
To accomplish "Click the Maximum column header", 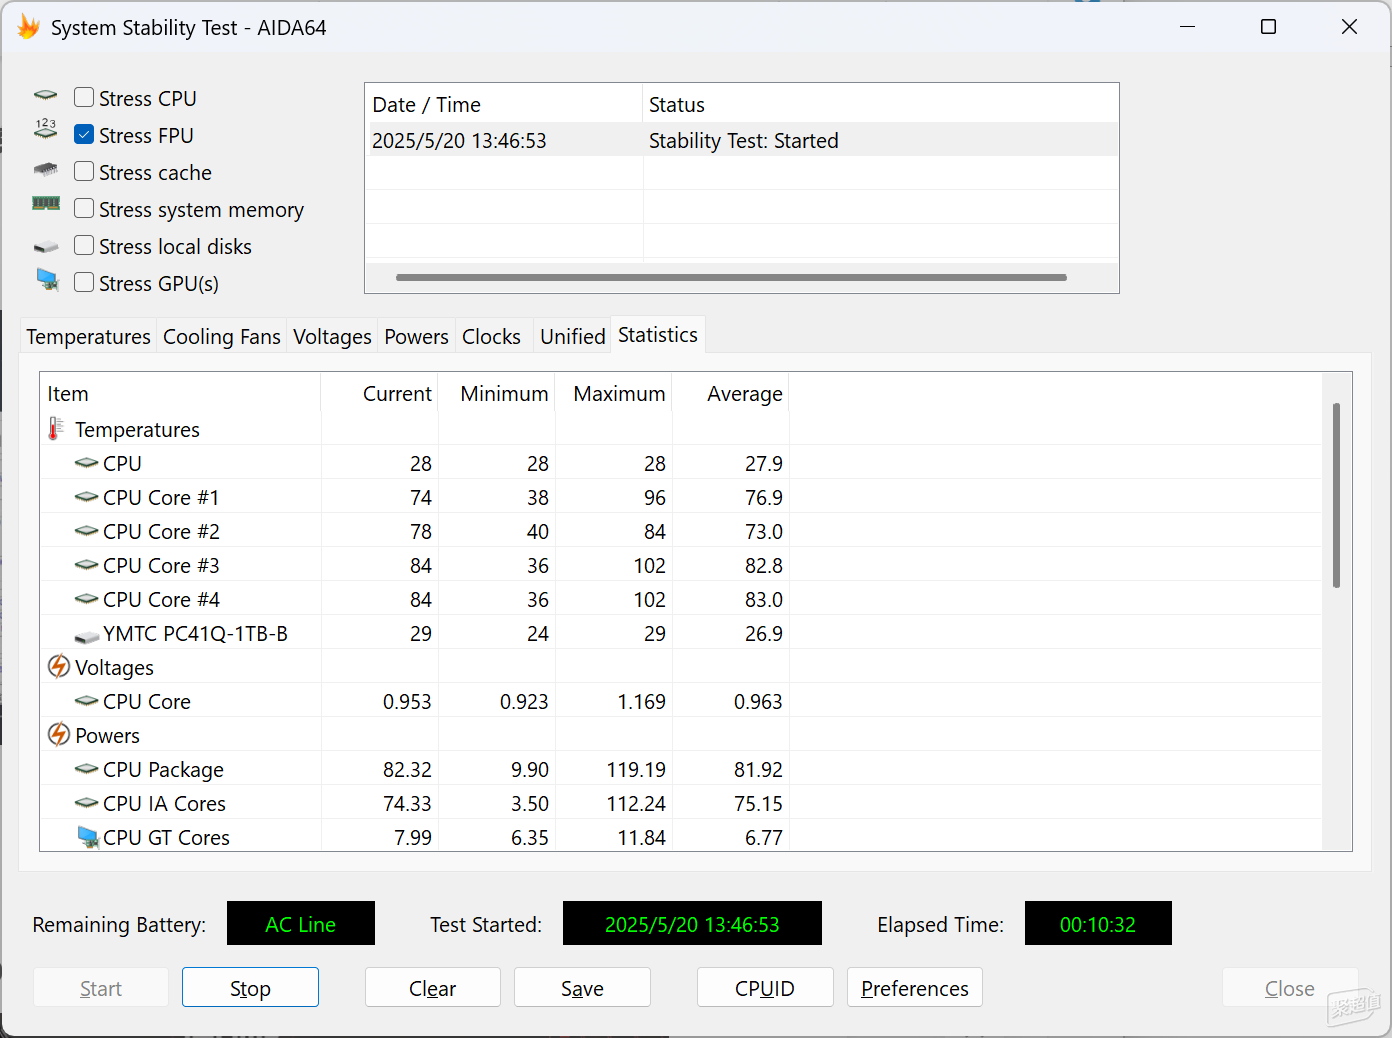I will [x=614, y=394].
